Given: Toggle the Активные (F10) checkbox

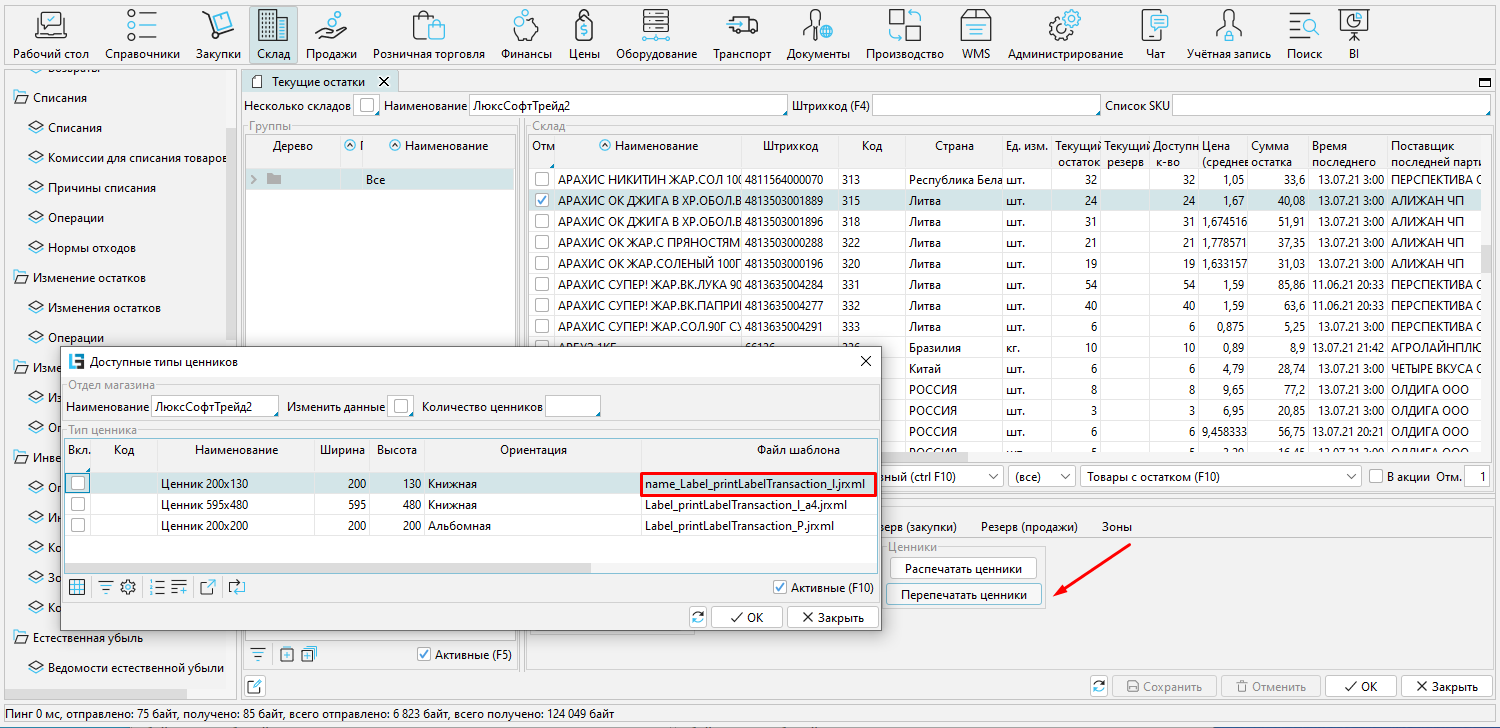Looking at the screenshot, I should tap(780, 588).
